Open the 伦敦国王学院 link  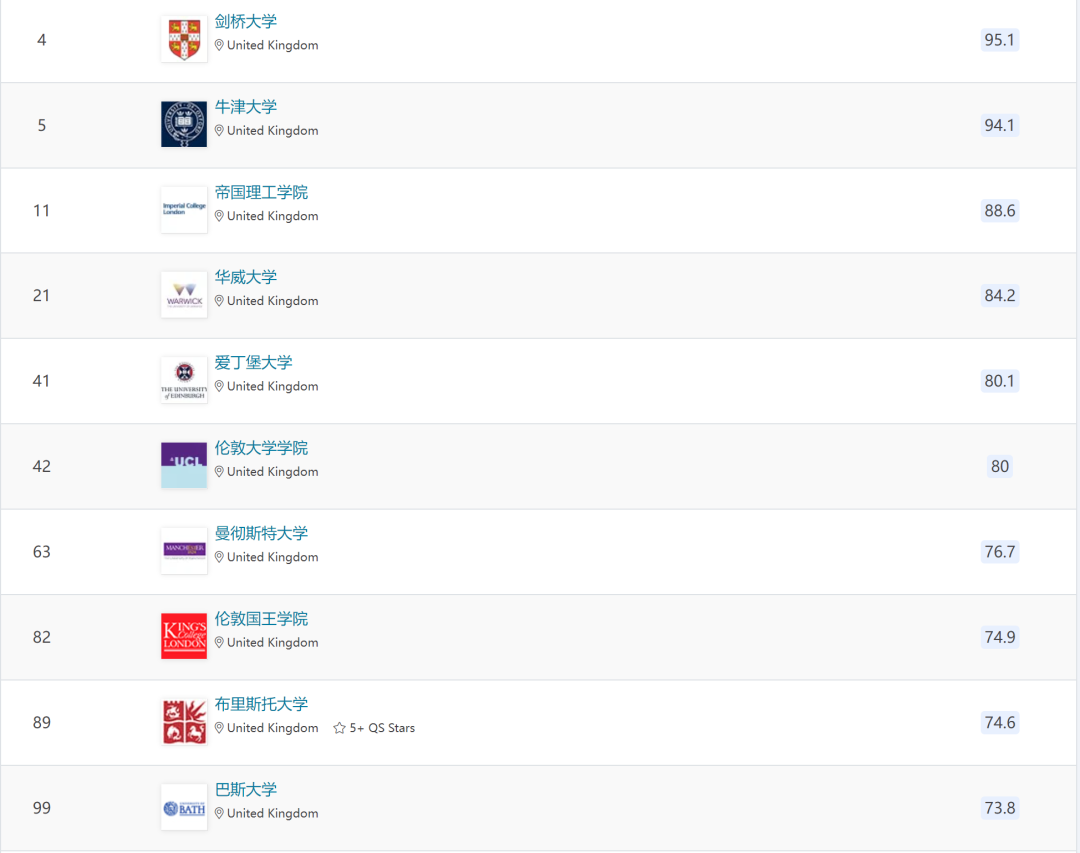click(261, 619)
